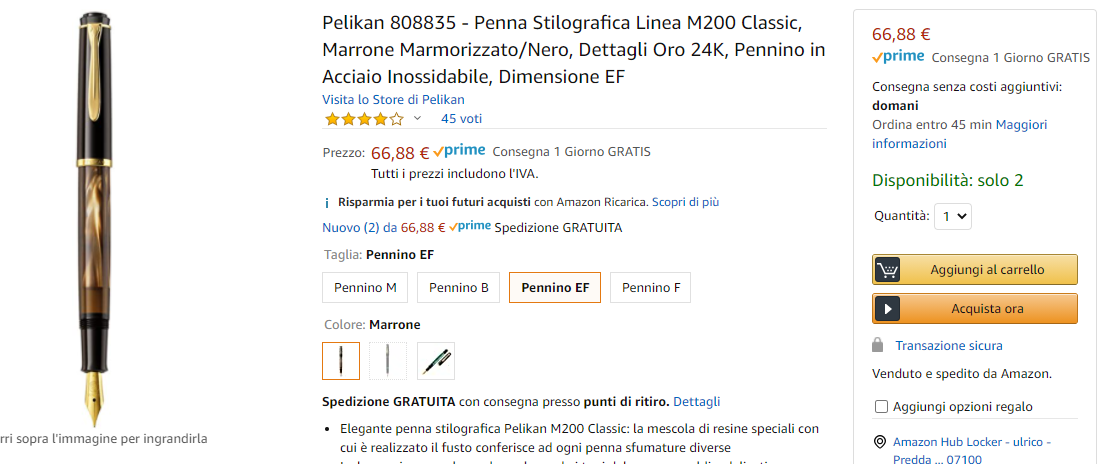Click the play icon on Acquista ora
Viewport: 1103px width, 464px height.
887,309
